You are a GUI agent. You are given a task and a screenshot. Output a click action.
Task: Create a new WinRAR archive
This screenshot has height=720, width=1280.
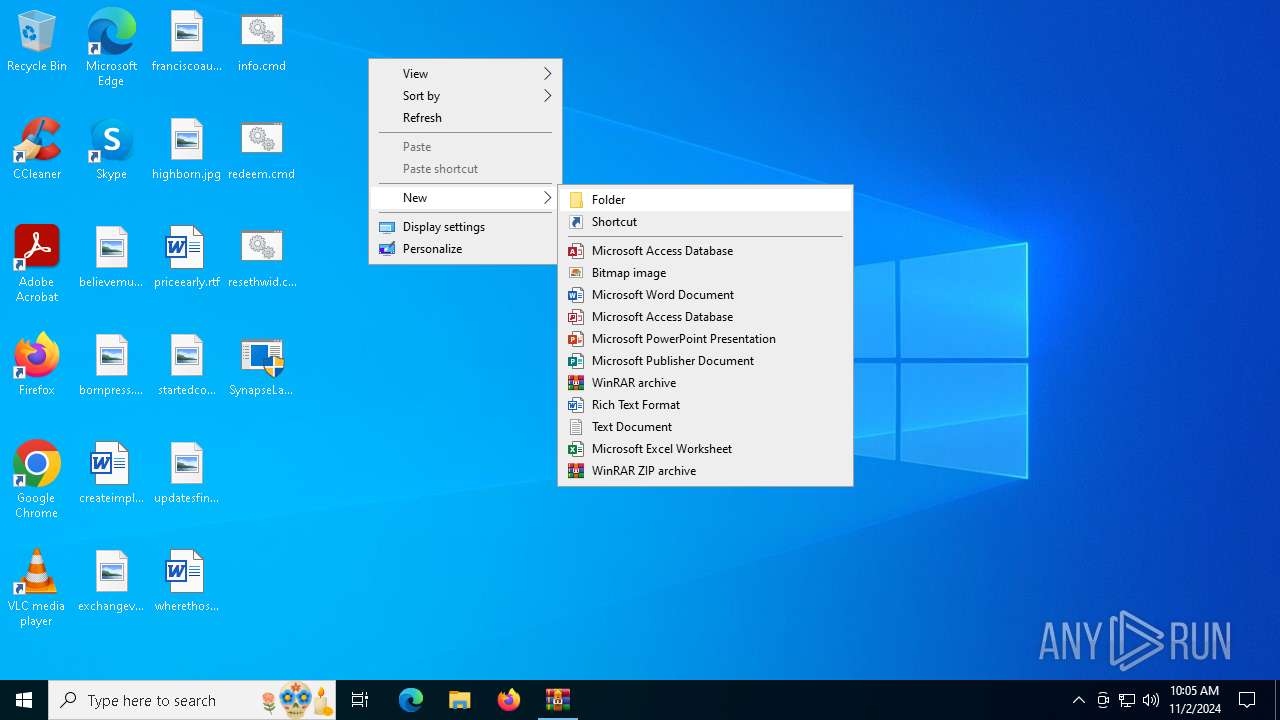(705, 383)
